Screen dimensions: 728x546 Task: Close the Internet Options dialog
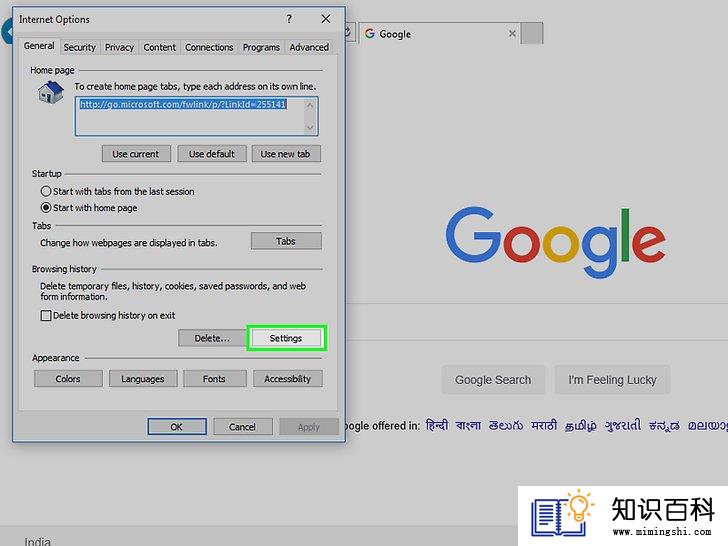(326, 19)
